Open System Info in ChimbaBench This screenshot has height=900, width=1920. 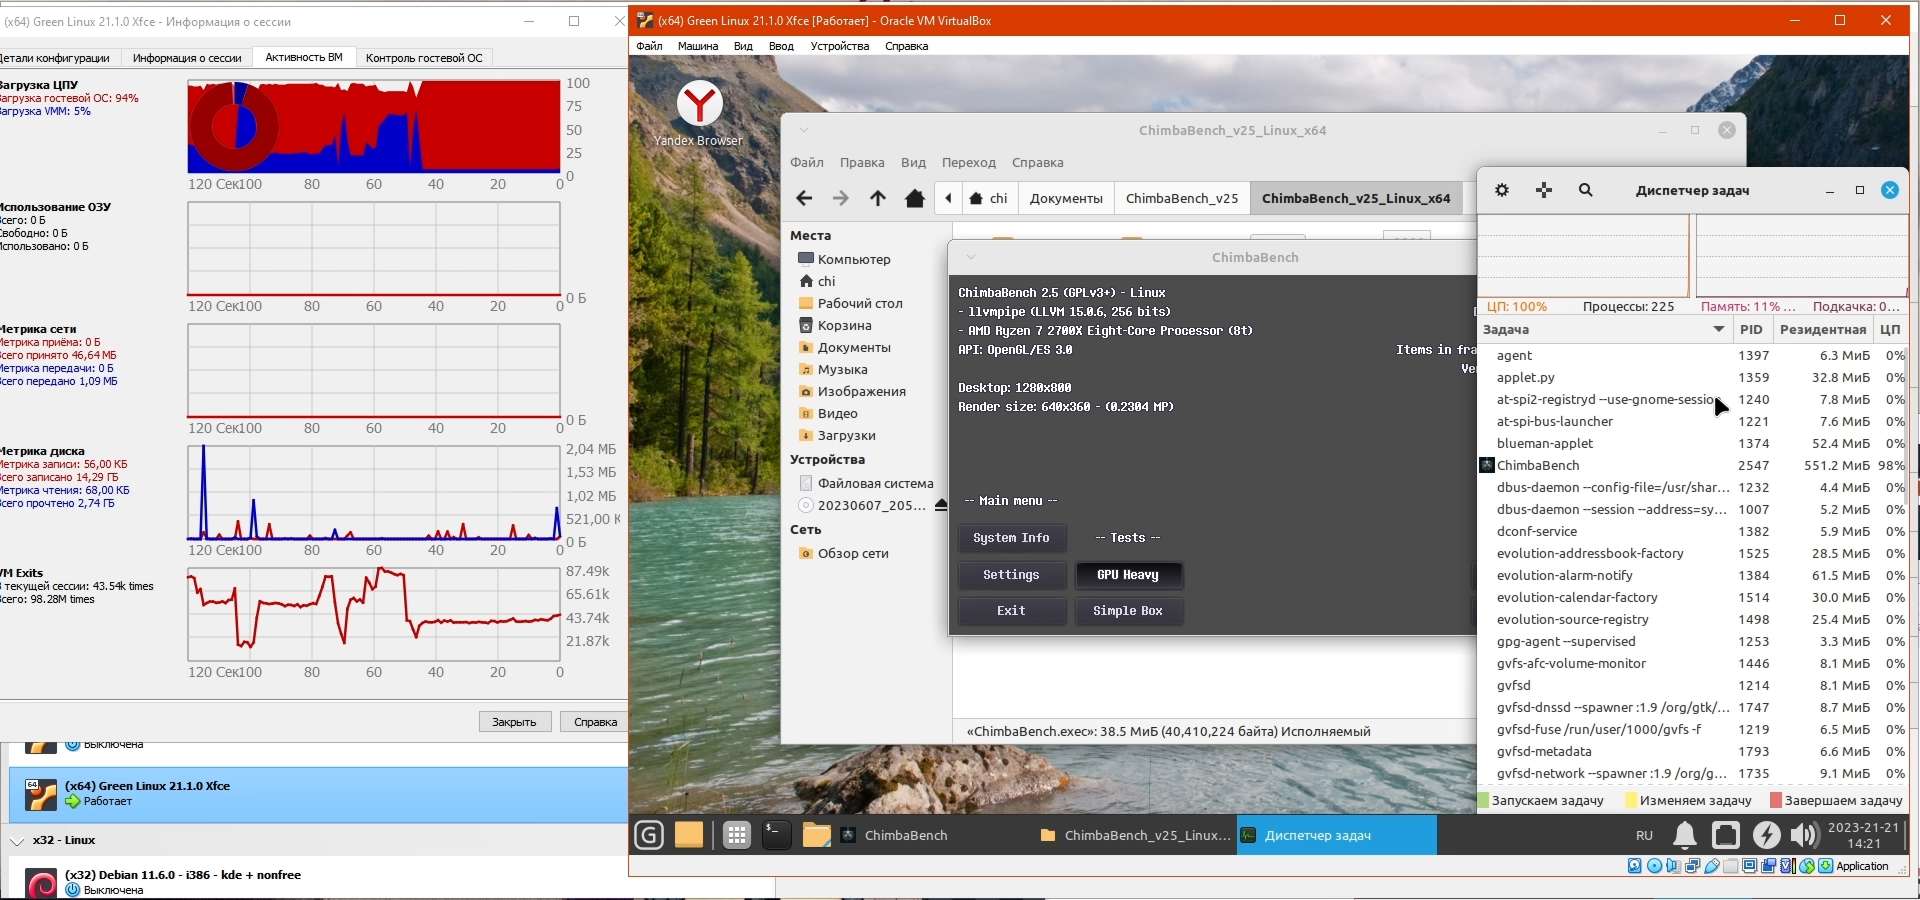click(1011, 538)
